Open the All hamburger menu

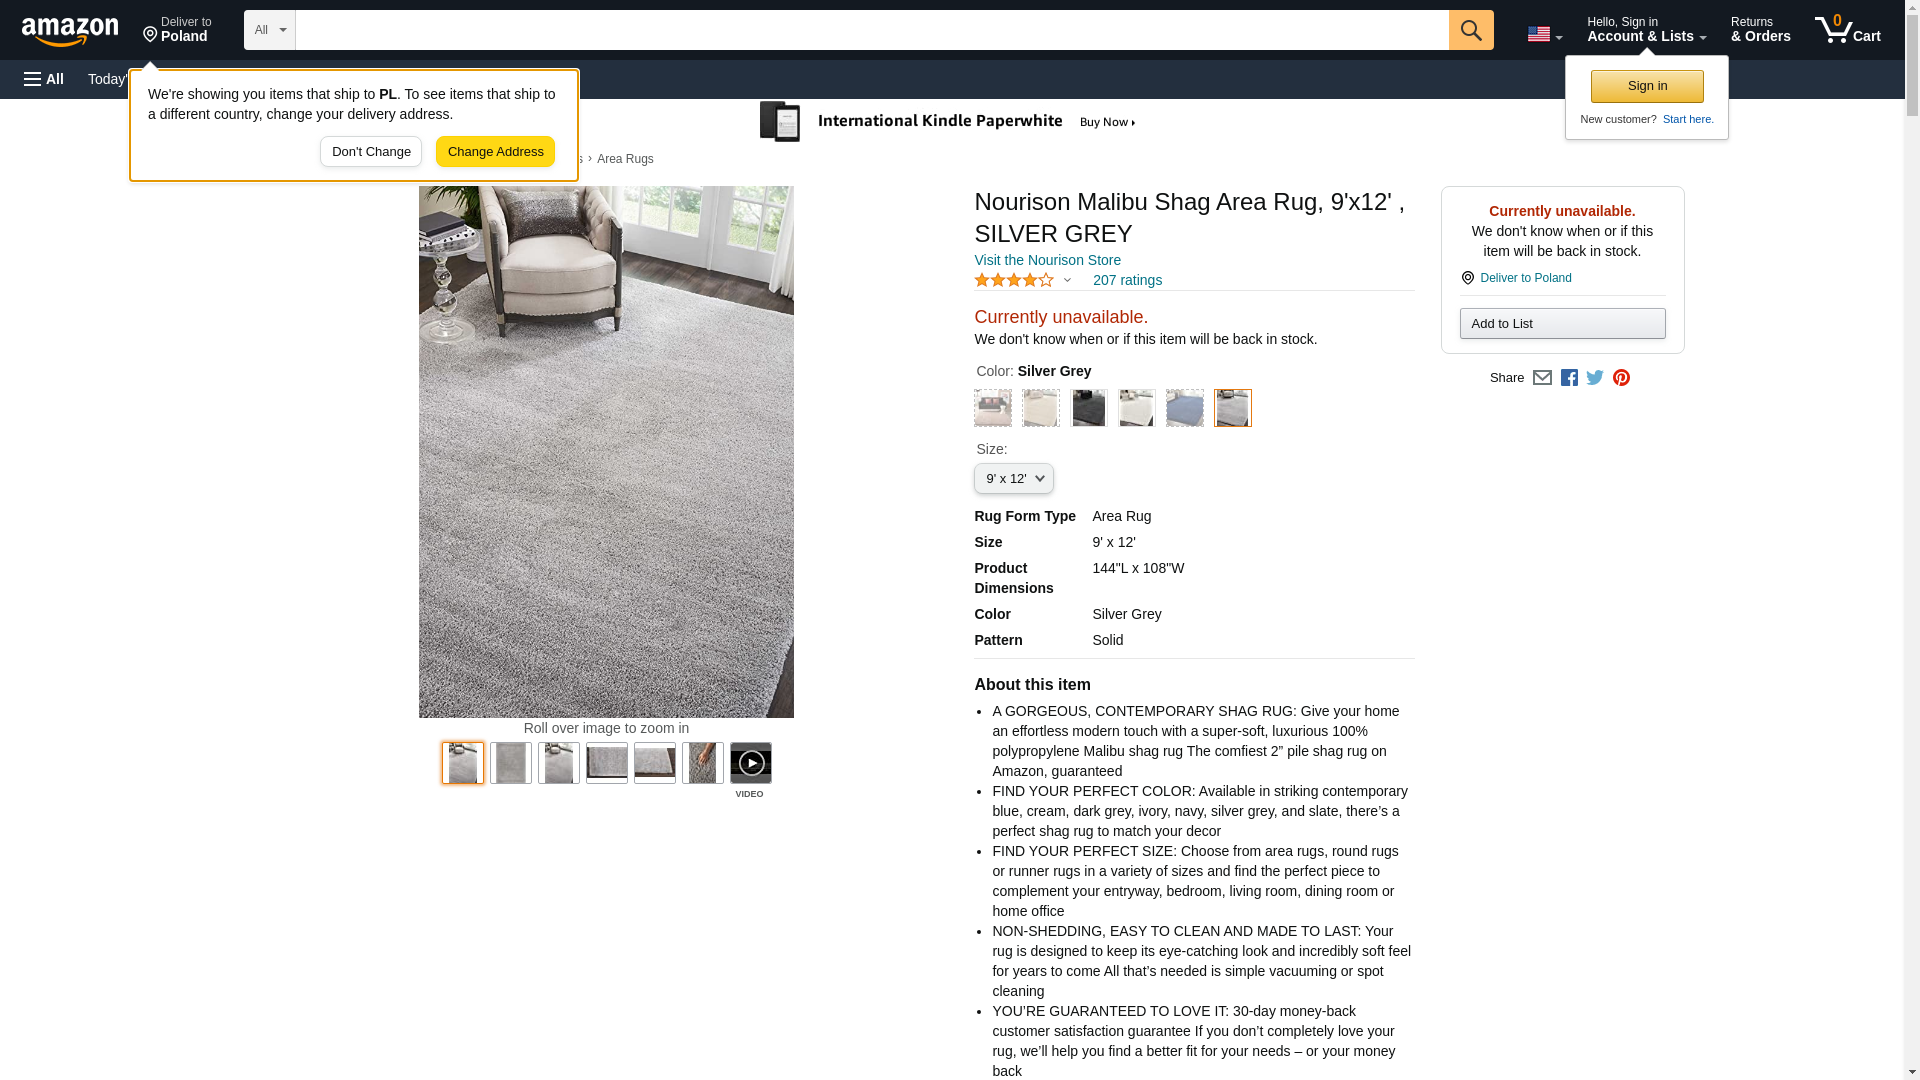44,79
